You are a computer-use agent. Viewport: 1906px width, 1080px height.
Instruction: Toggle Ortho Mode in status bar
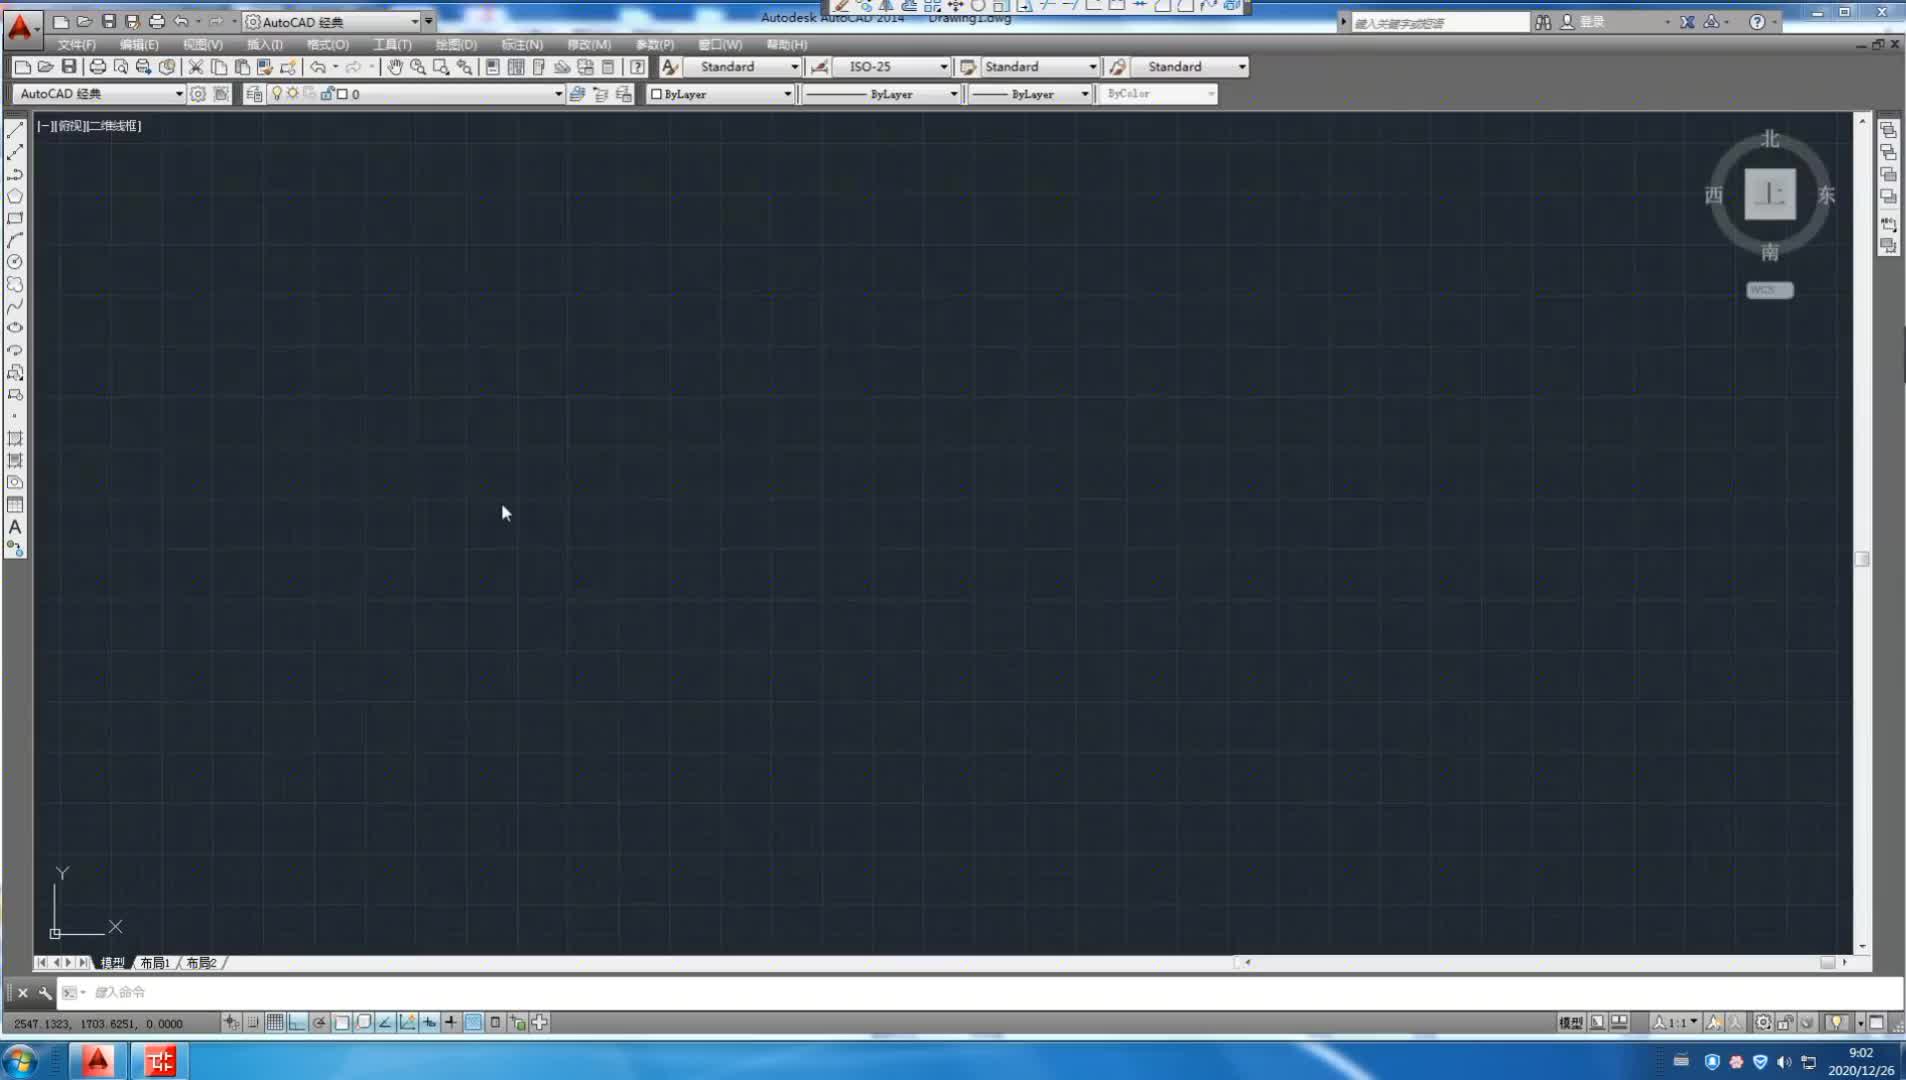[297, 1022]
